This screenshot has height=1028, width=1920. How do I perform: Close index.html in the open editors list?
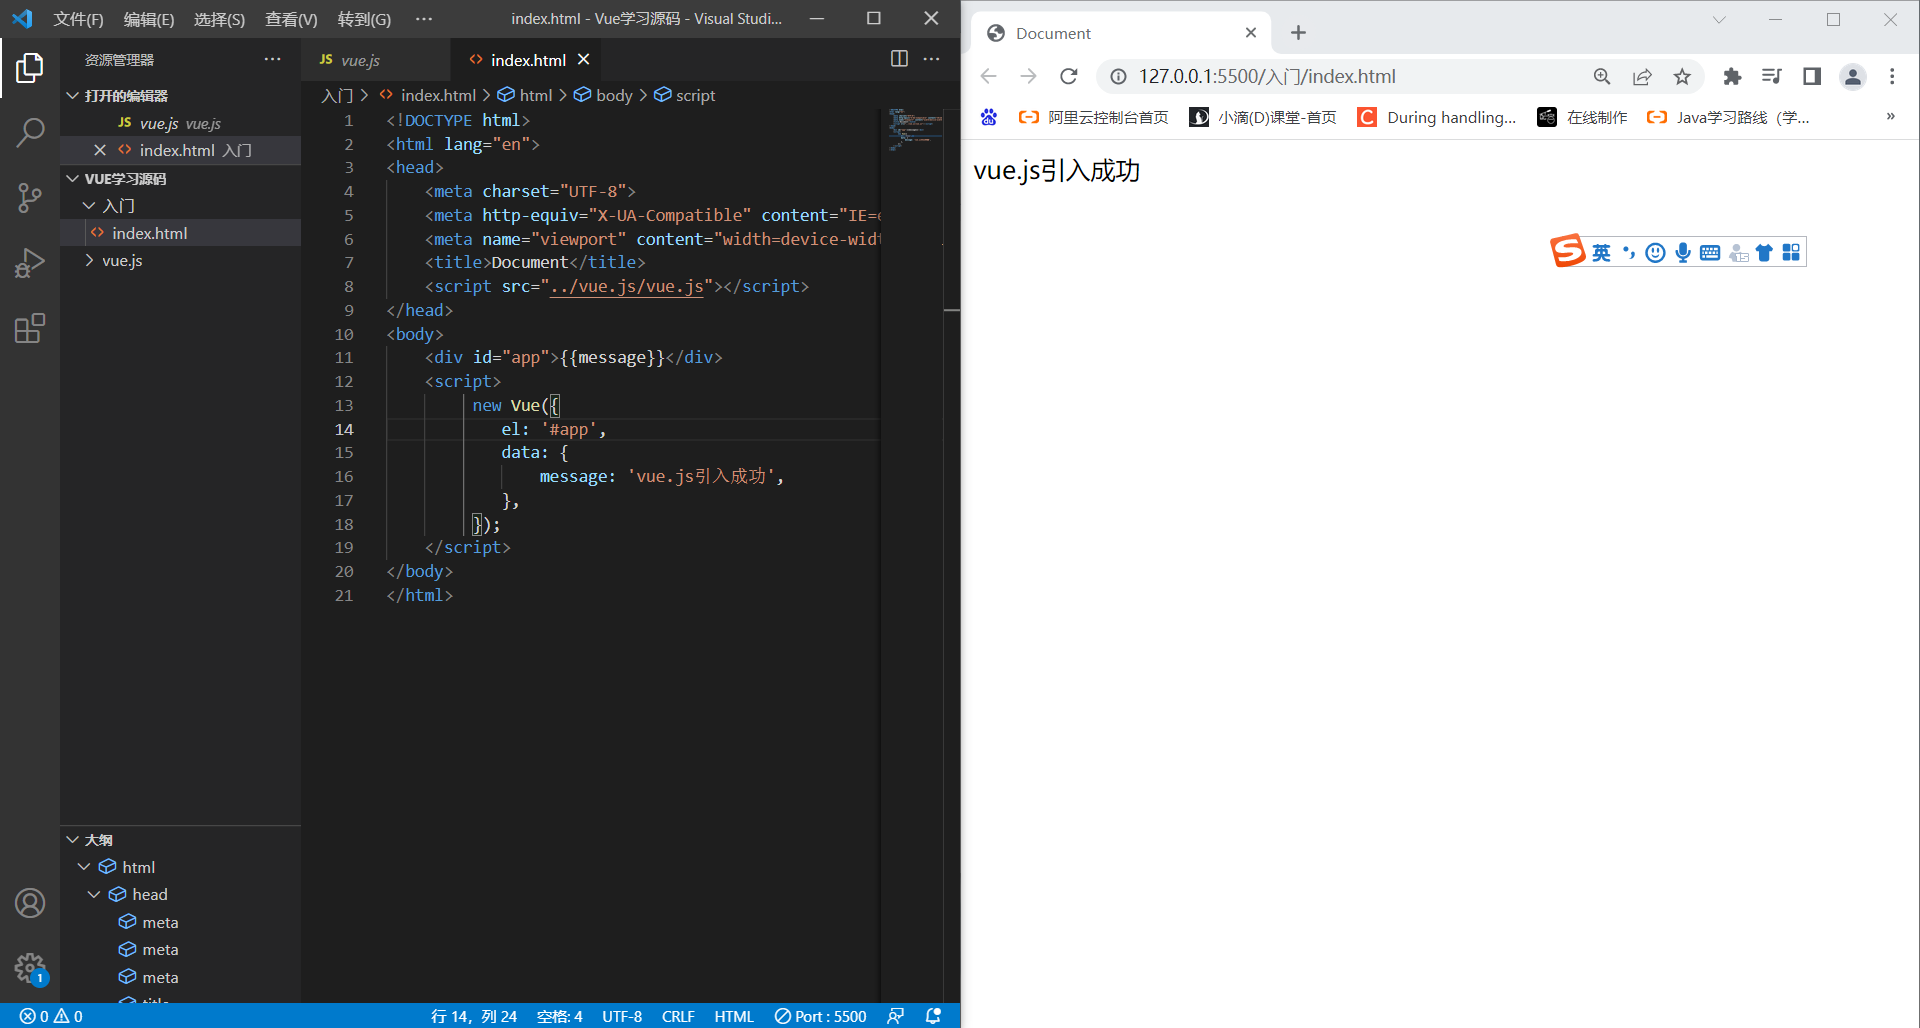click(x=100, y=150)
